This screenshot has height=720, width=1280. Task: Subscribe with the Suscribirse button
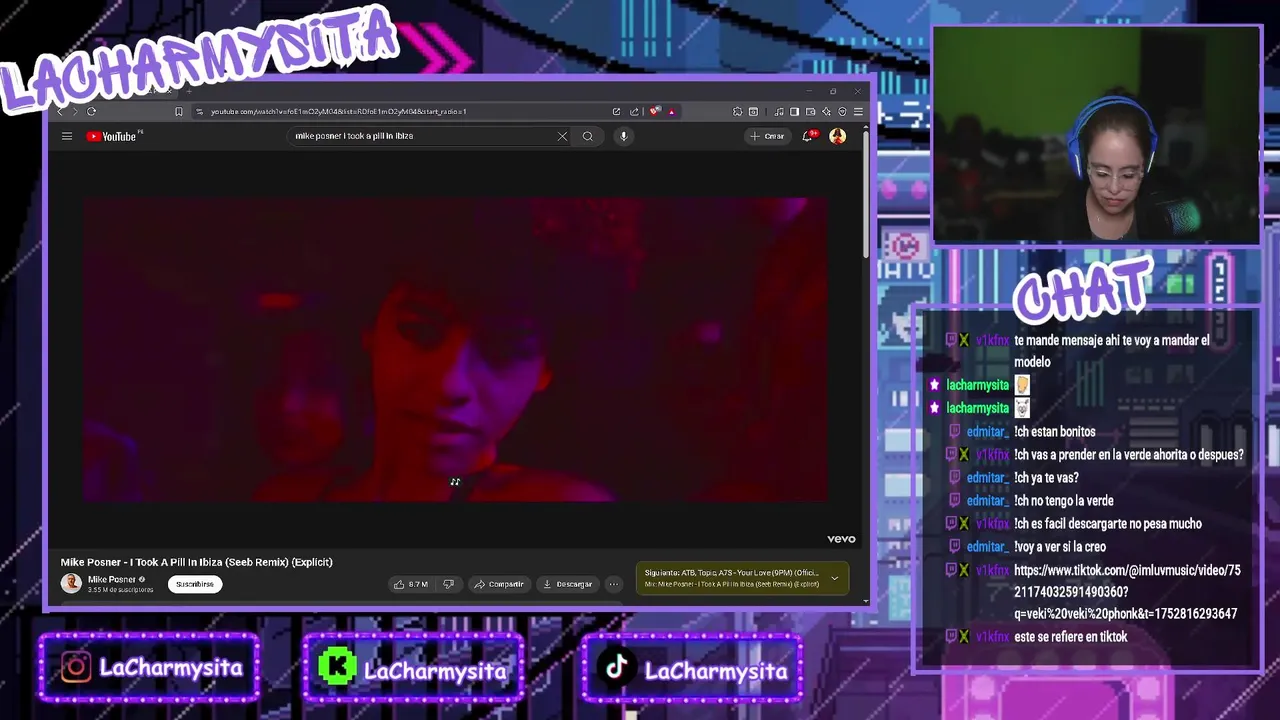point(195,584)
